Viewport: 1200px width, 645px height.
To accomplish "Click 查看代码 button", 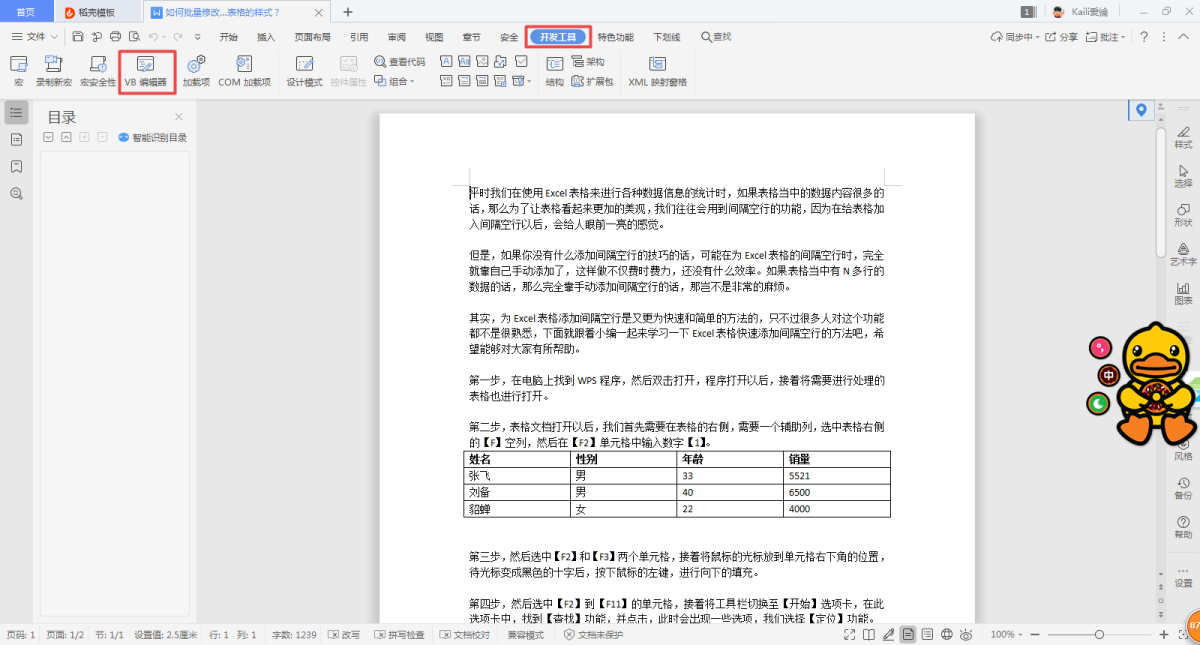I will click(x=400, y=62).
